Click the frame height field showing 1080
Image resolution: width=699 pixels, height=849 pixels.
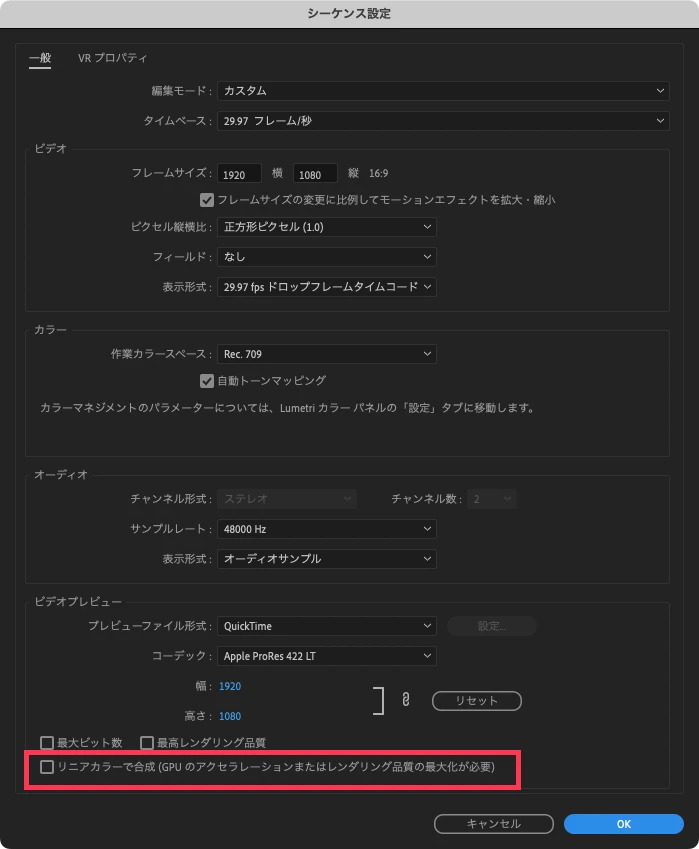315,174
